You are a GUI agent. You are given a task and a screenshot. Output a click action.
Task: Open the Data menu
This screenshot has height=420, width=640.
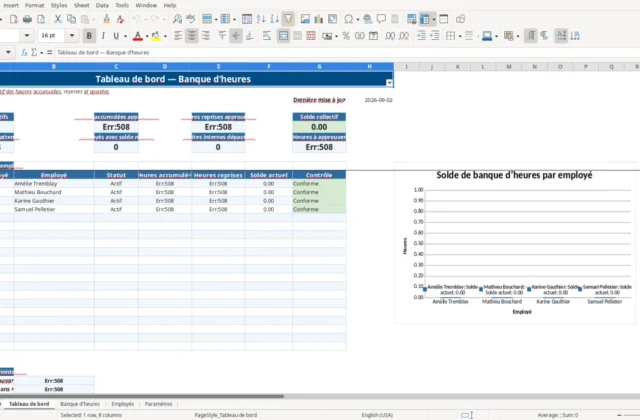pyautogui.click(x=102, y=5)
